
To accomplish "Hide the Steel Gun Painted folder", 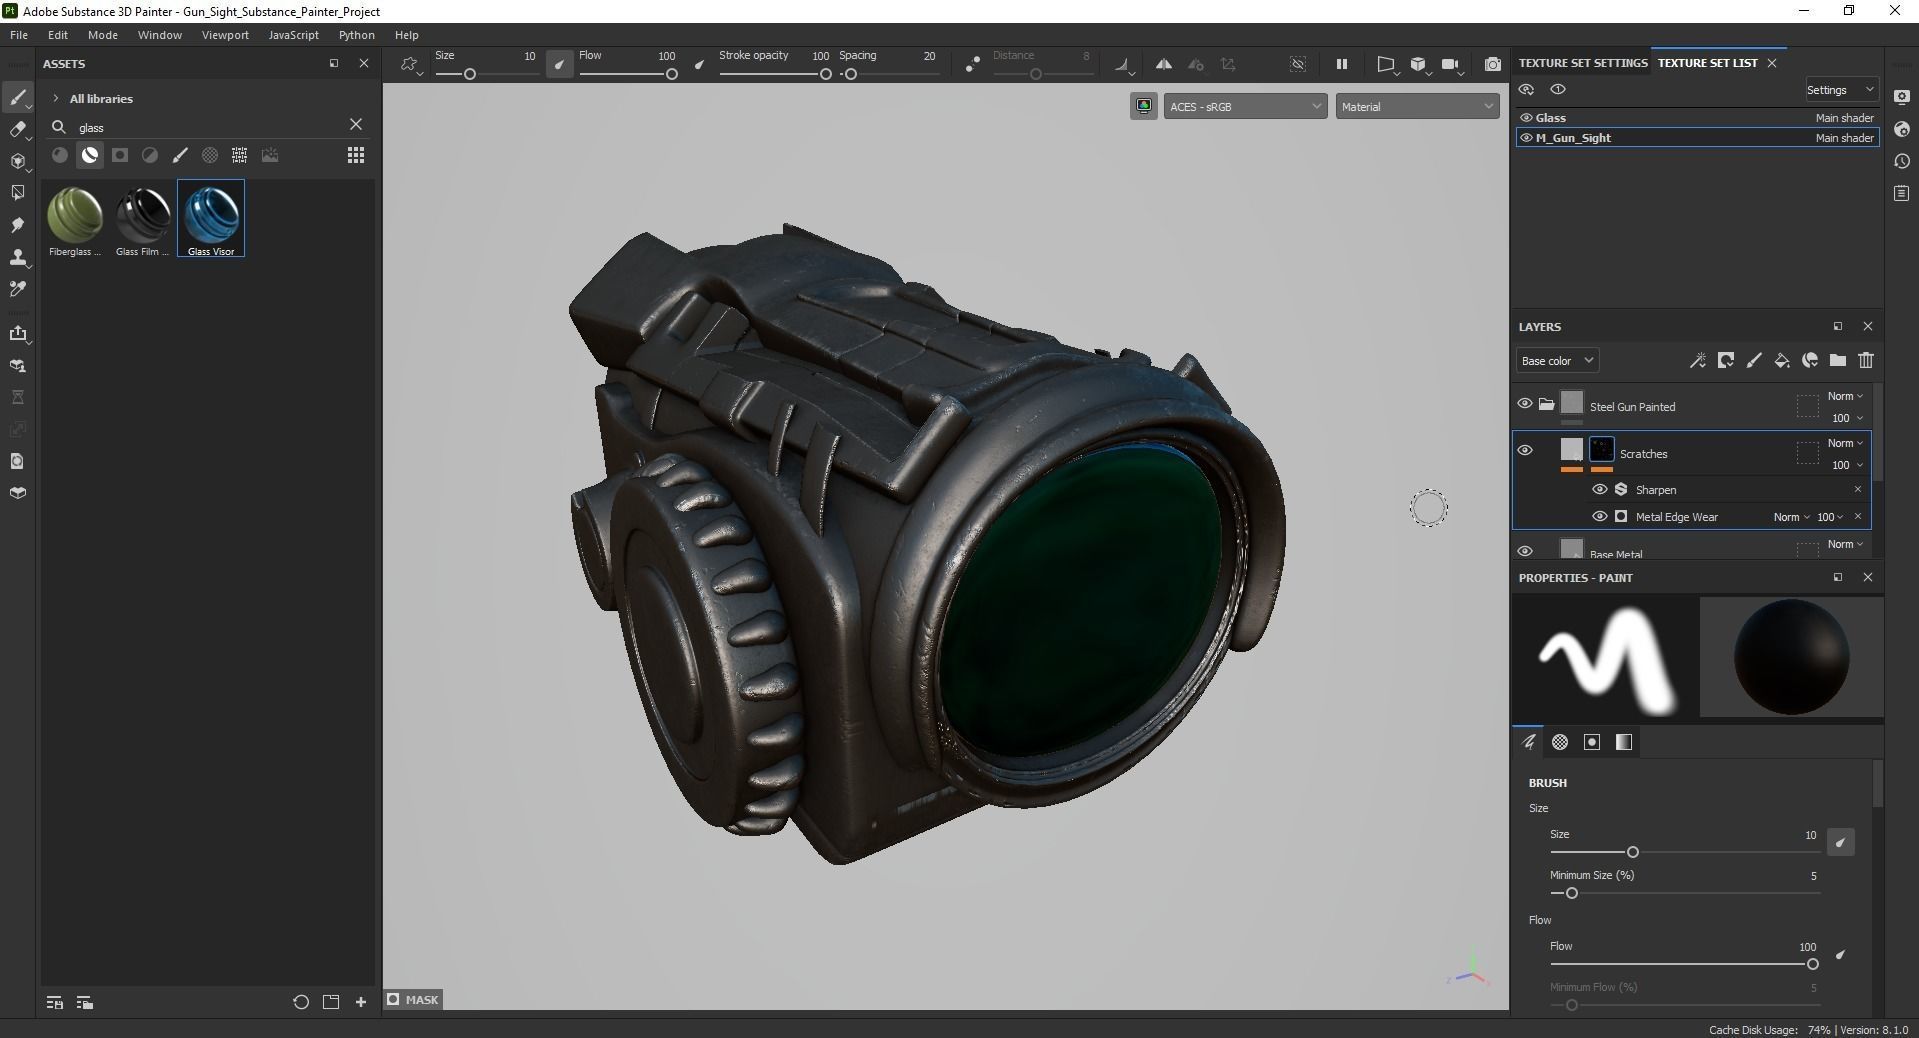I will (x=1525, y=403).
